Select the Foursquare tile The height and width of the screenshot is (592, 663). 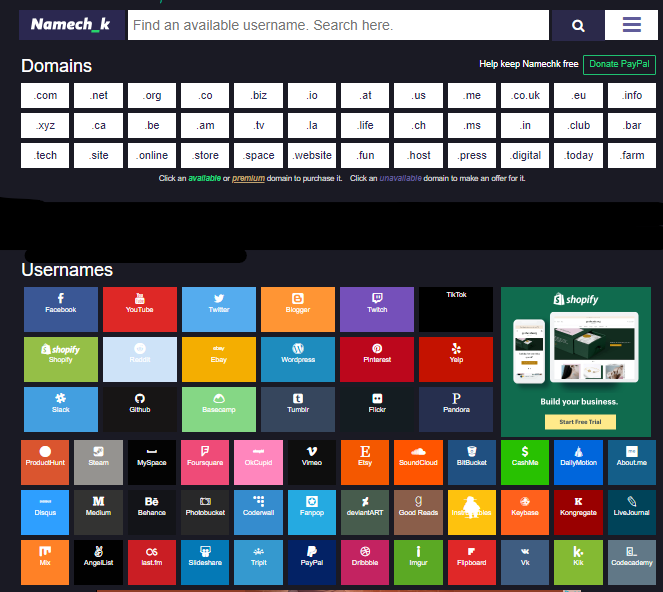(x=205, y=463)
